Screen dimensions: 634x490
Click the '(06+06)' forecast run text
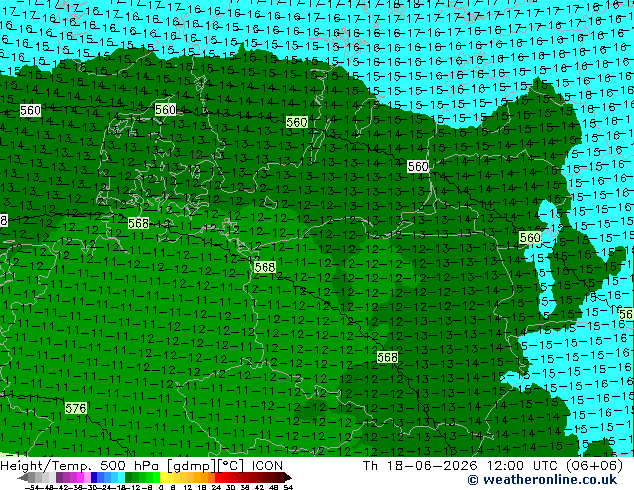pos(594,466)
